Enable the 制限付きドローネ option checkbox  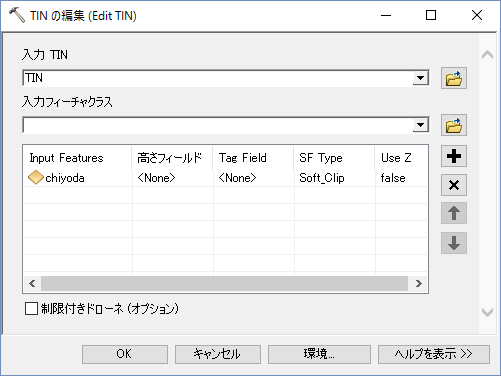(31, 308)
